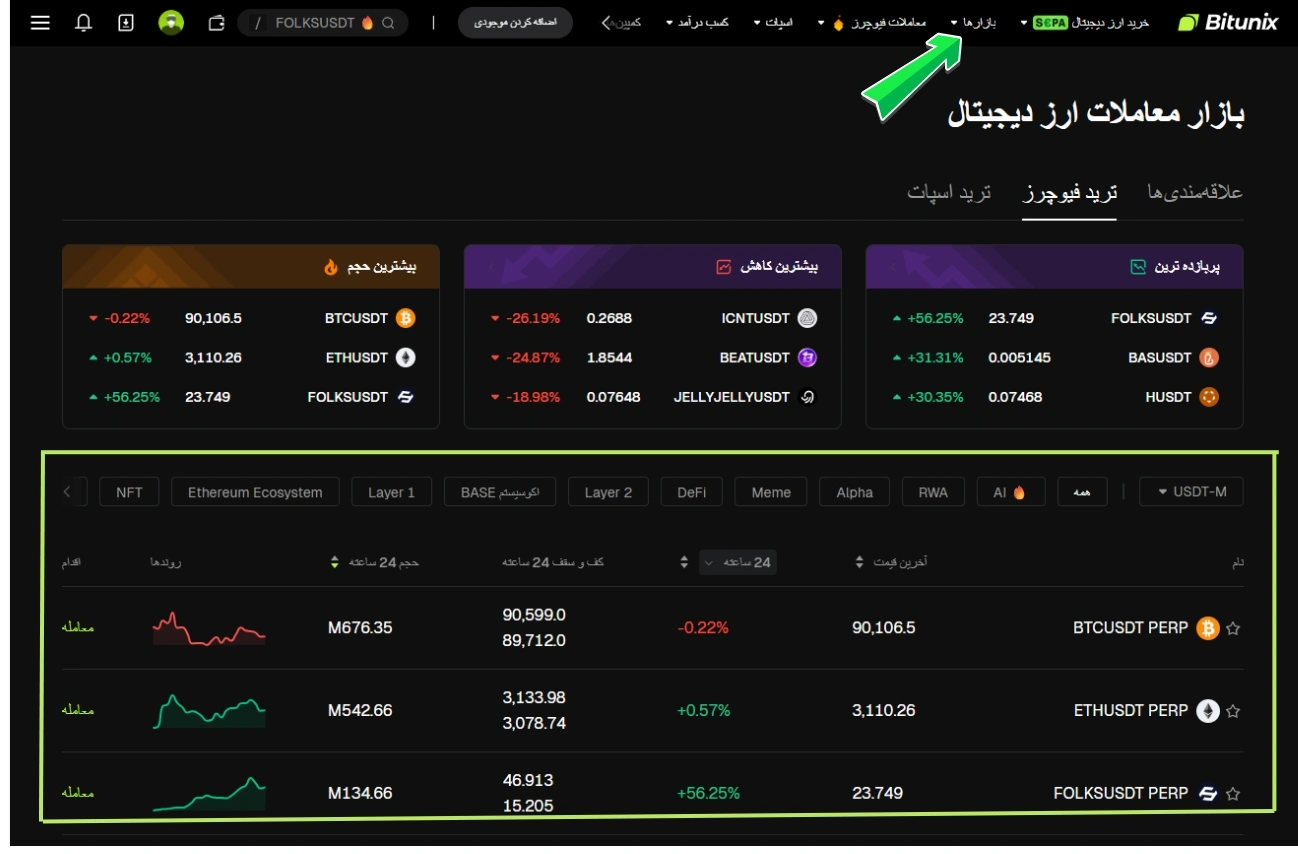This screenshot has width=1298, height=854.
Task: Click FOLKSUSDT coin icon in top gainers card
Action: pos(1209,318)
